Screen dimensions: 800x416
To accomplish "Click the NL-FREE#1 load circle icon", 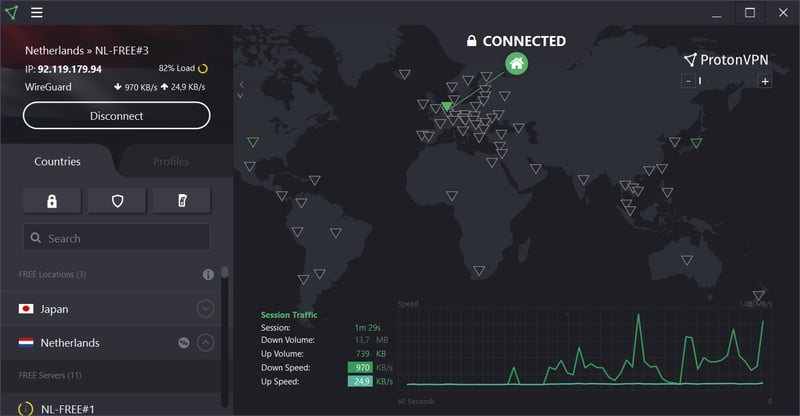I will pyautogui.click(x=26, y=409).
